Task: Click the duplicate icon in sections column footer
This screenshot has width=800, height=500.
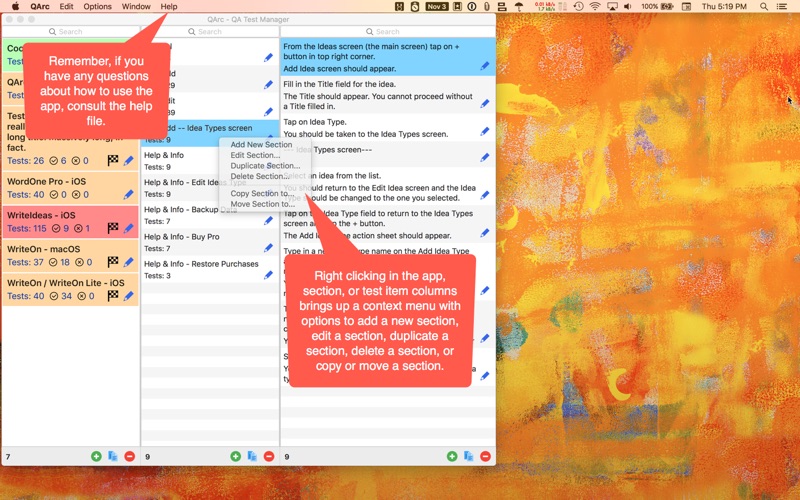Action: point(252,456)
